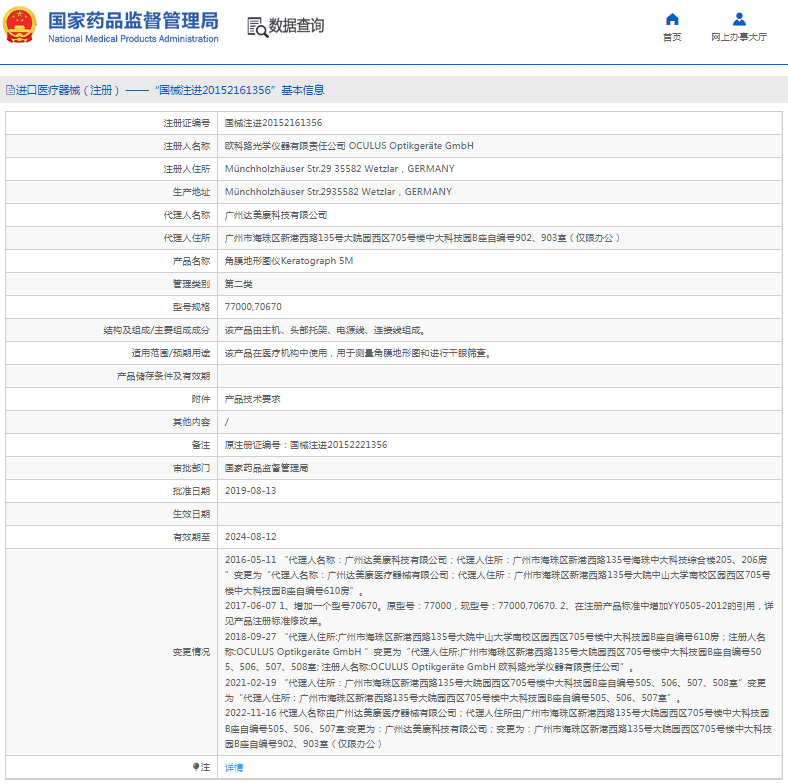Go to 首页 text label
This screenshot has width=788, height=783.
point(672,37)
